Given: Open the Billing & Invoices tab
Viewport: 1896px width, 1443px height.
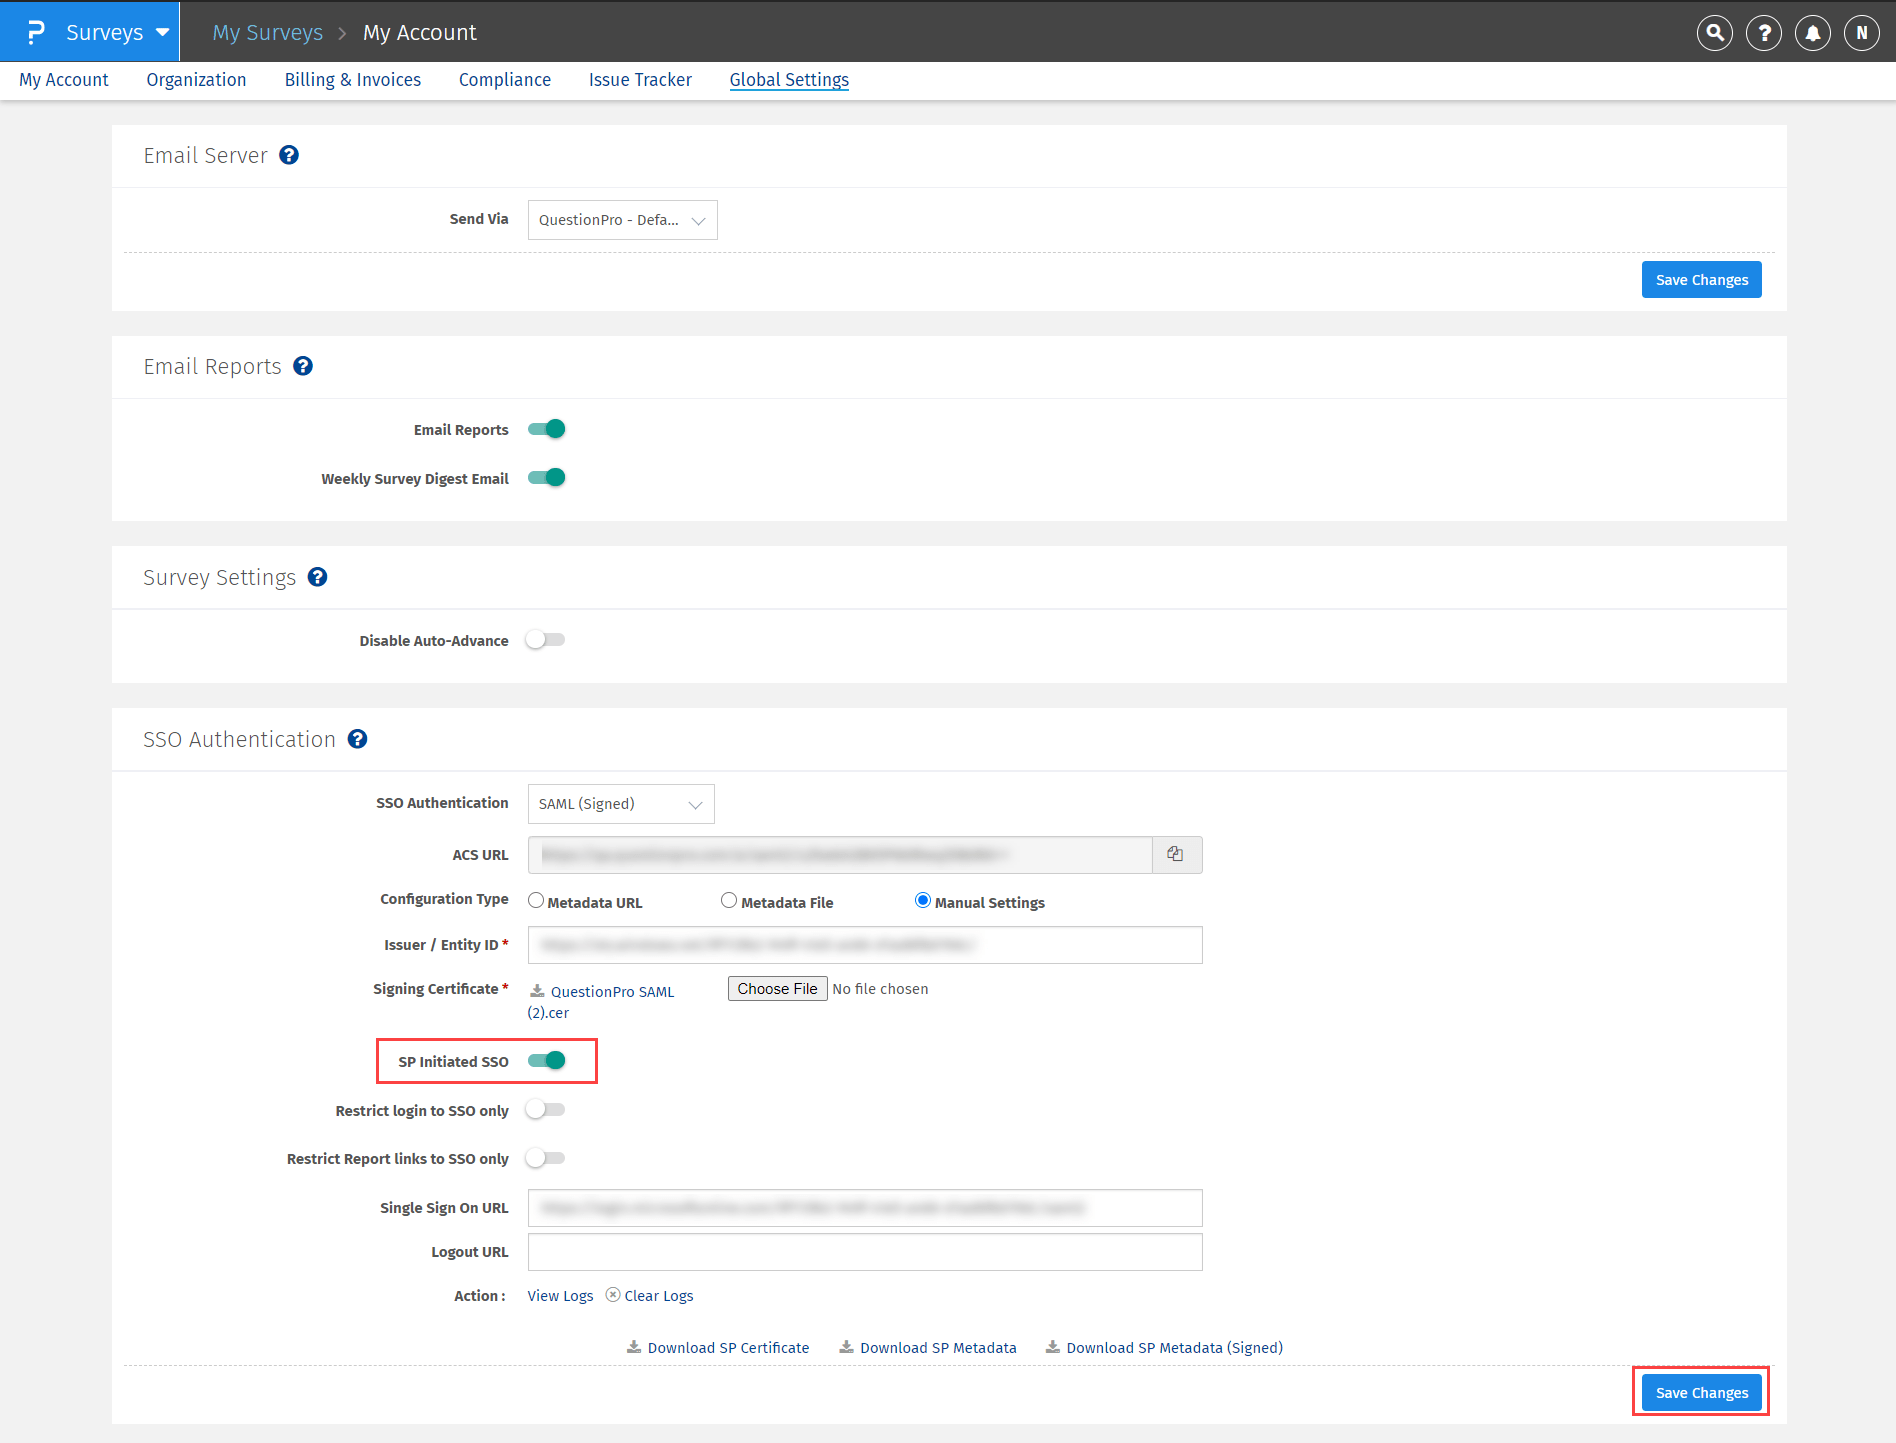Looking at the screenshot, I should 353,80.
